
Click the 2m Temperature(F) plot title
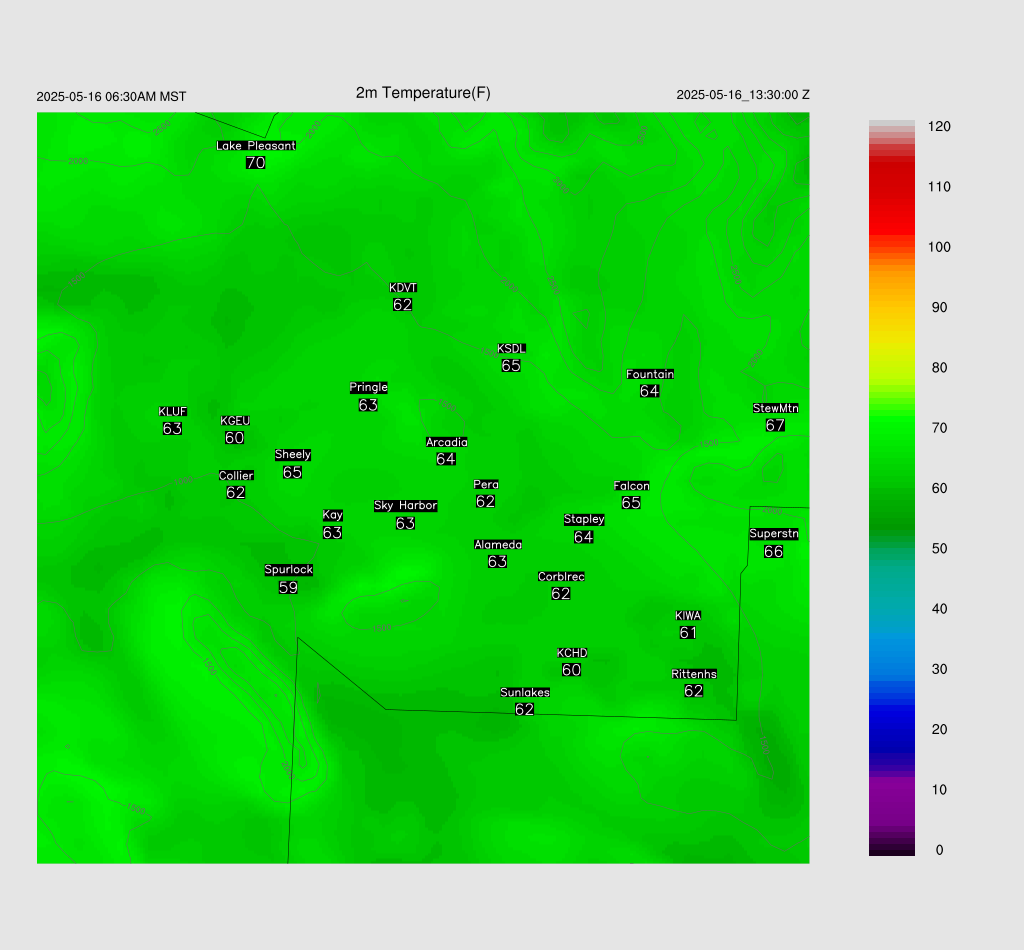(423, 93)
